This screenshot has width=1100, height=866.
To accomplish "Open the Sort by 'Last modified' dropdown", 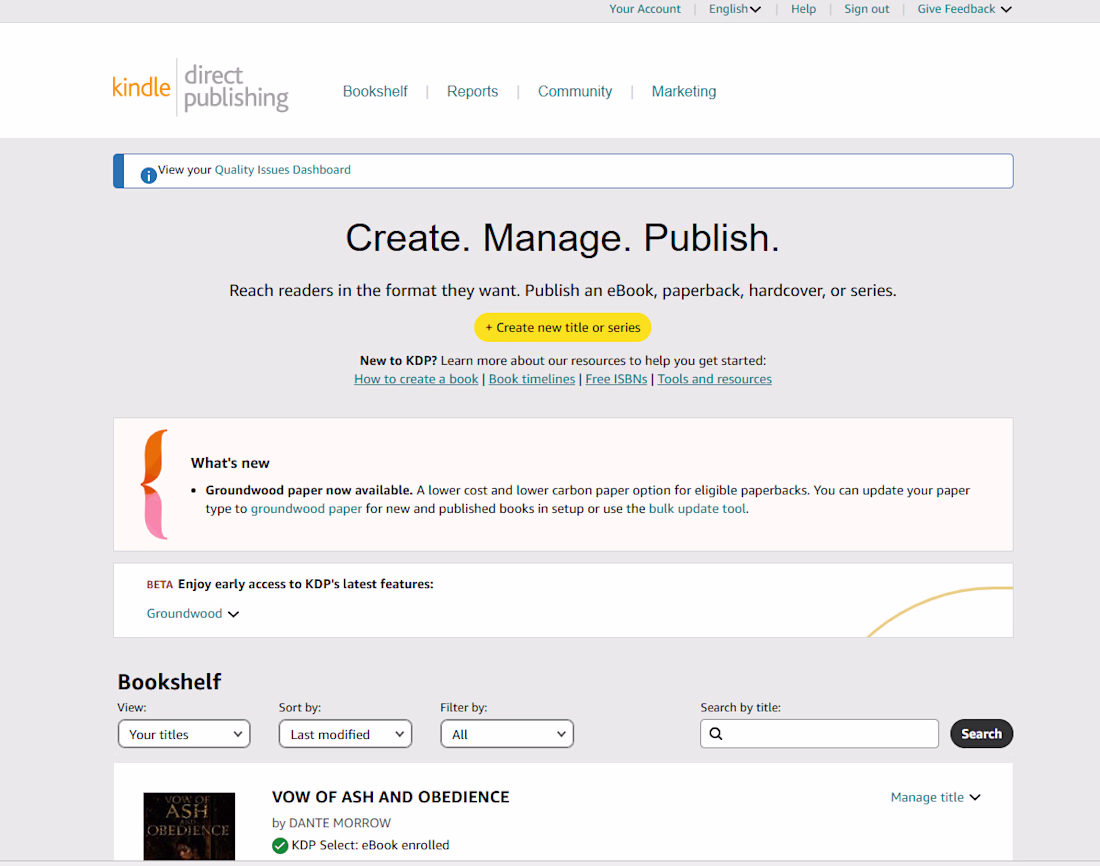I will point(346,734).
